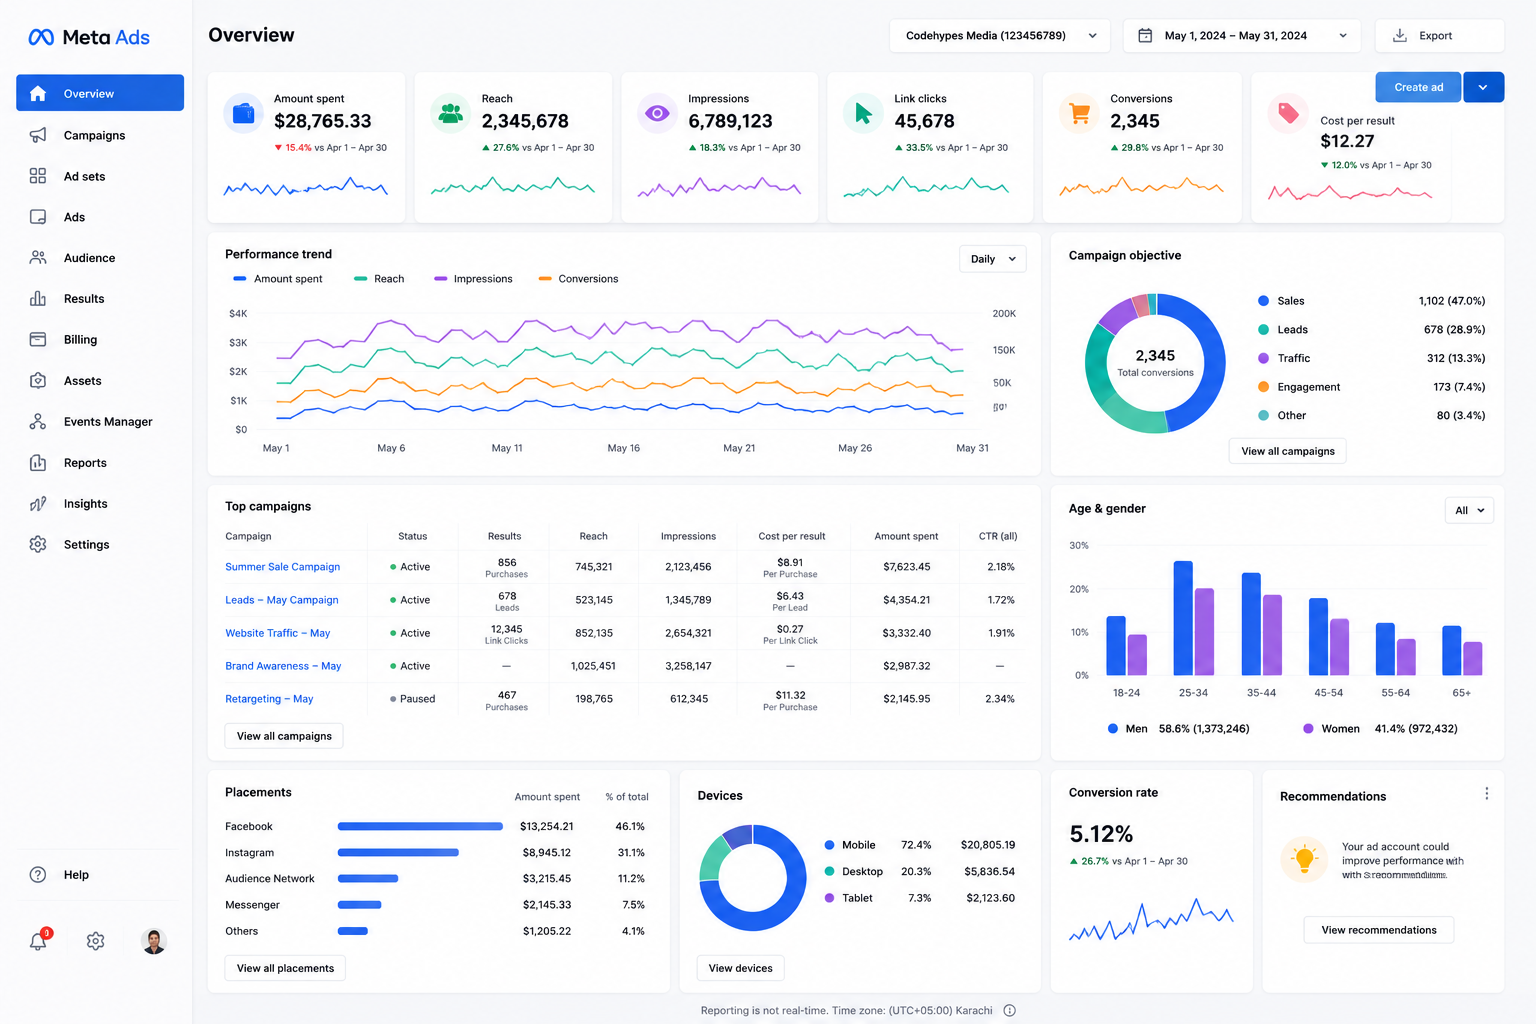Click the Meta Ads infinity logo
Screen dimensions: 1536x1024
[x=41, y=37]
